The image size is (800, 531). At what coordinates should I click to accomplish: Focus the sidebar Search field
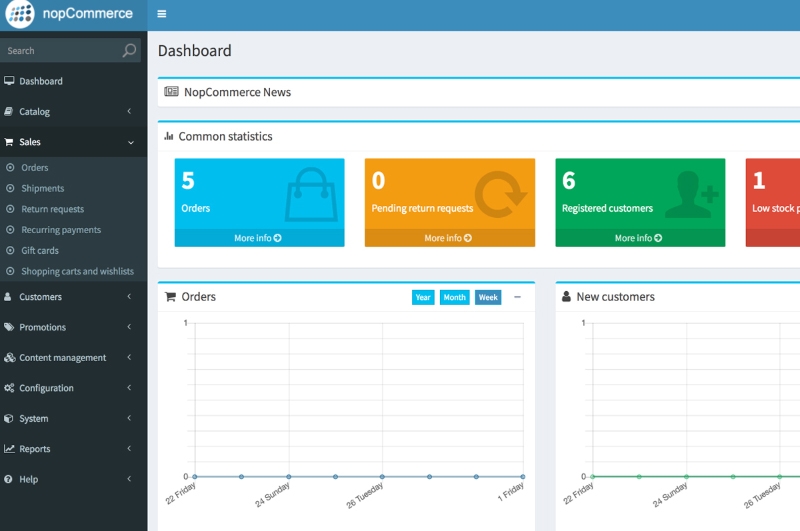coord(61,50)
